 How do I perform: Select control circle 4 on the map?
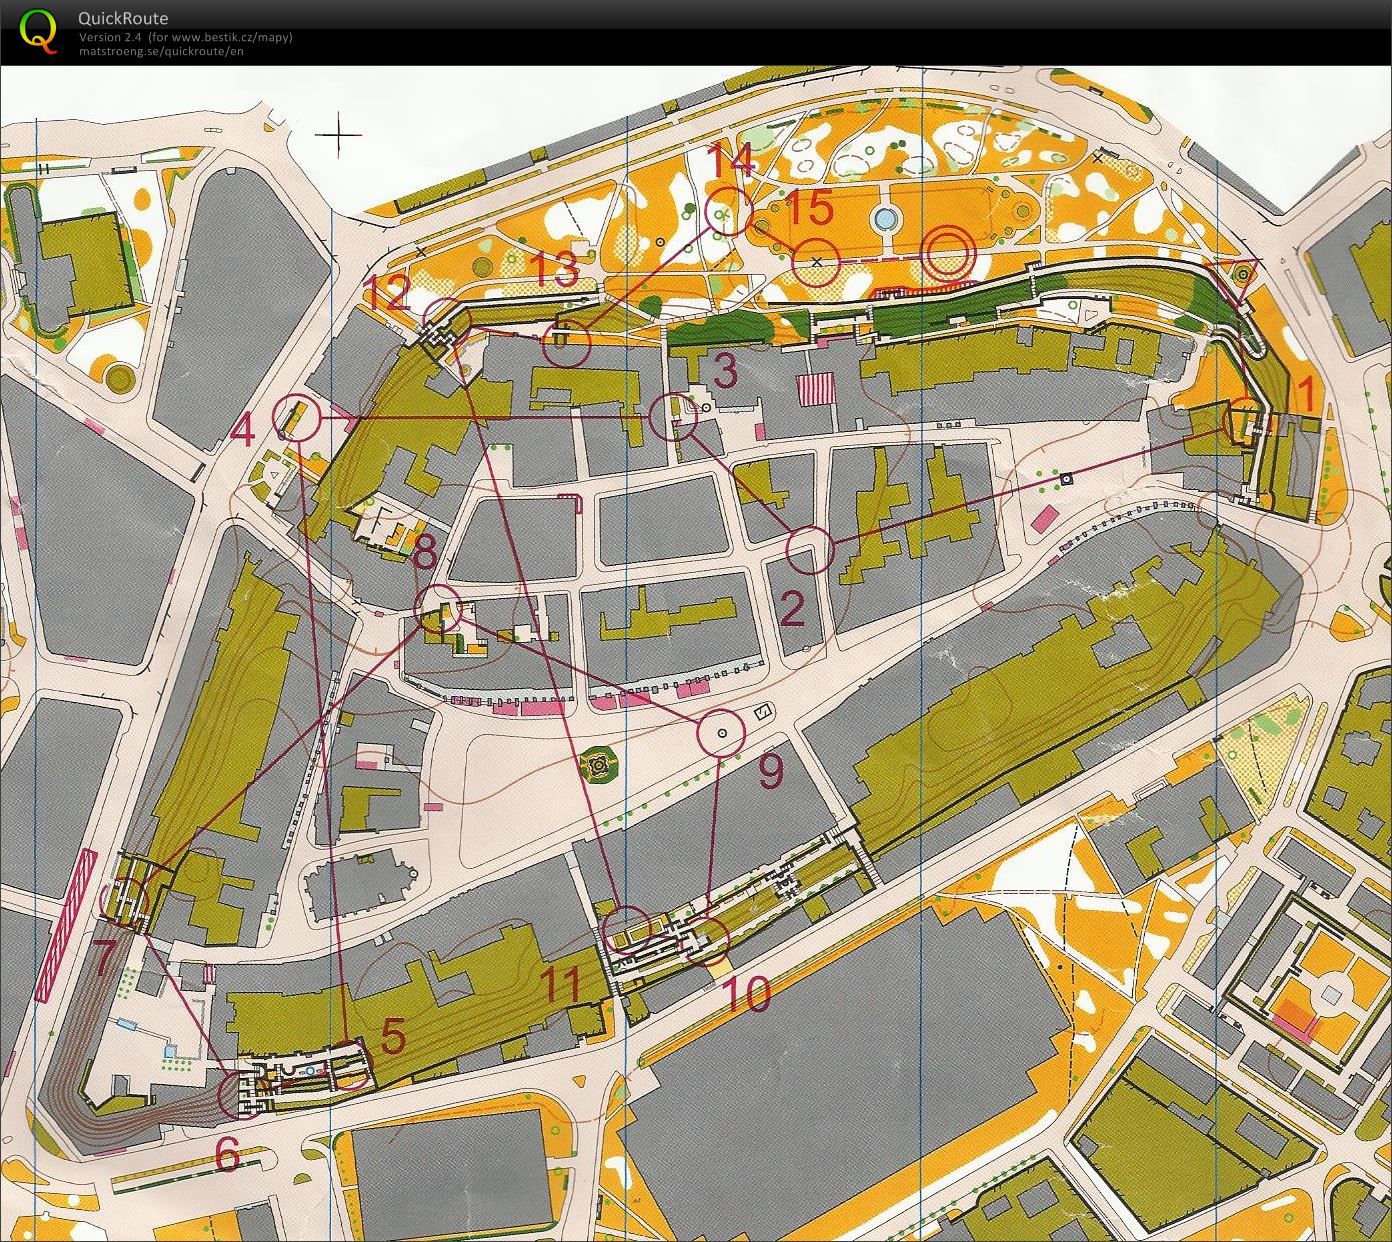[x=296, y=417]
